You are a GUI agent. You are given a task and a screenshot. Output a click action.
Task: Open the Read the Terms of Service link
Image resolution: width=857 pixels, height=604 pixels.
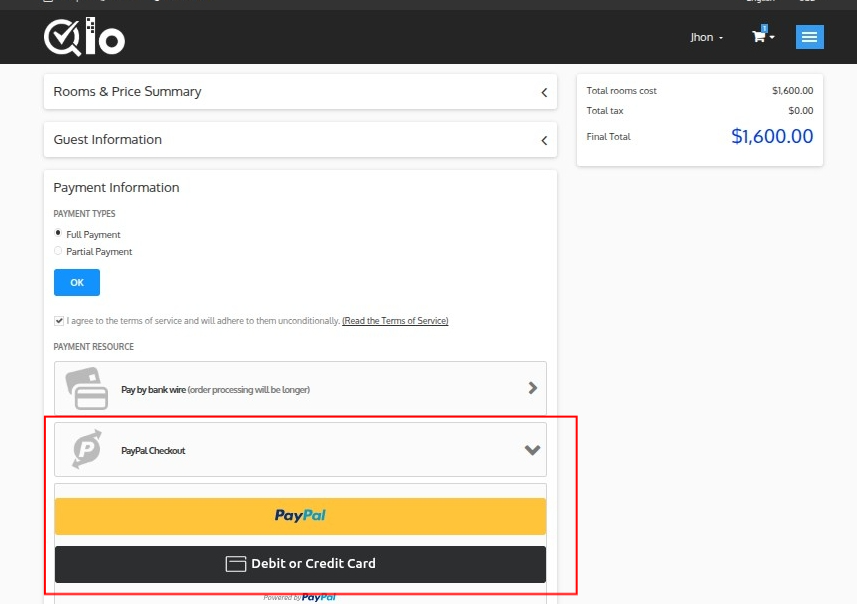(394, 320)
